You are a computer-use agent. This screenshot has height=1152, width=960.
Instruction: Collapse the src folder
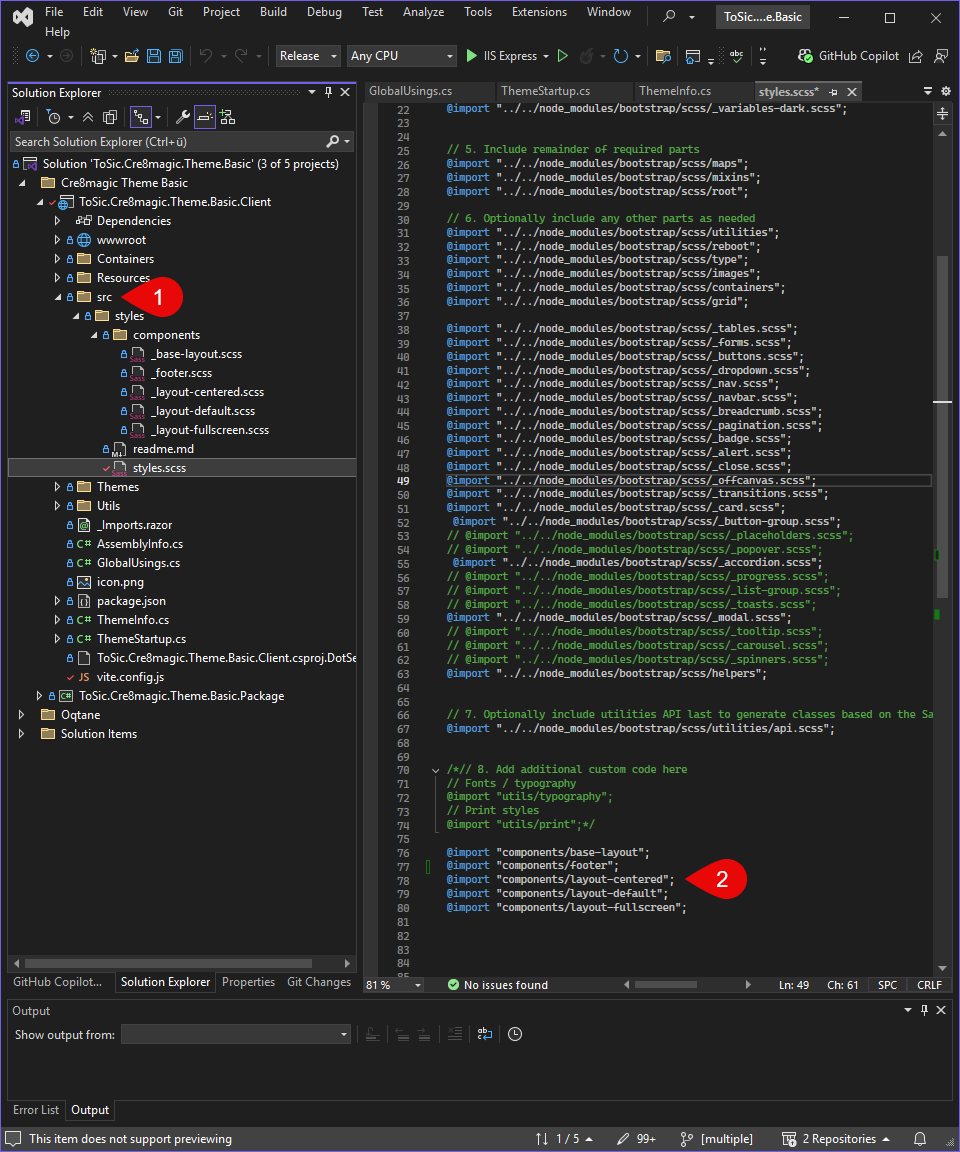57,297
